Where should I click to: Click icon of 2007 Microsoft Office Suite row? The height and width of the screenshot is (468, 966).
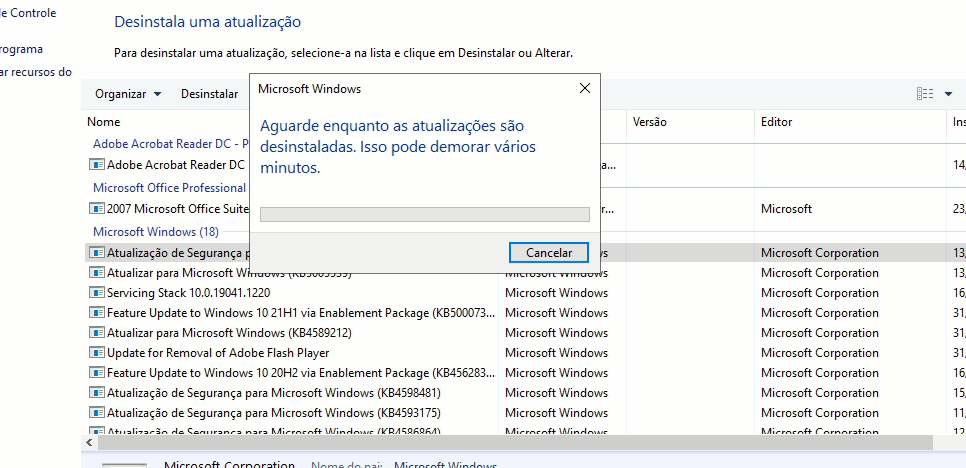point(97,208)
